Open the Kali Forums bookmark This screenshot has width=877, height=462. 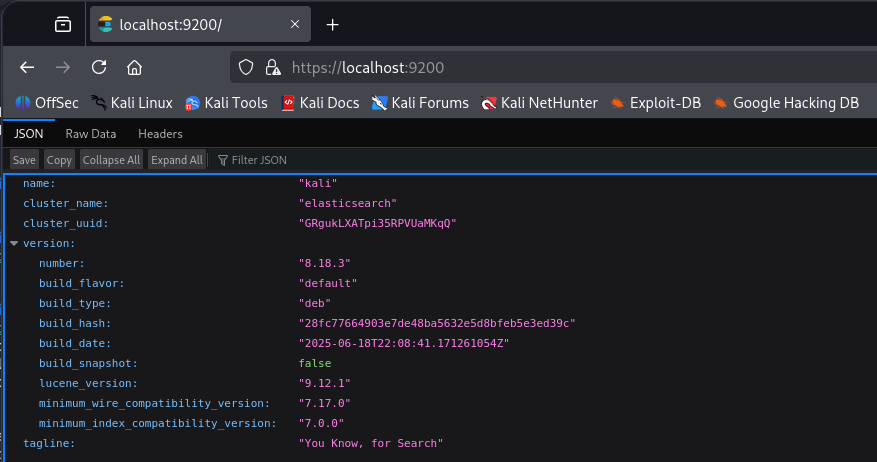click(420, 103)
